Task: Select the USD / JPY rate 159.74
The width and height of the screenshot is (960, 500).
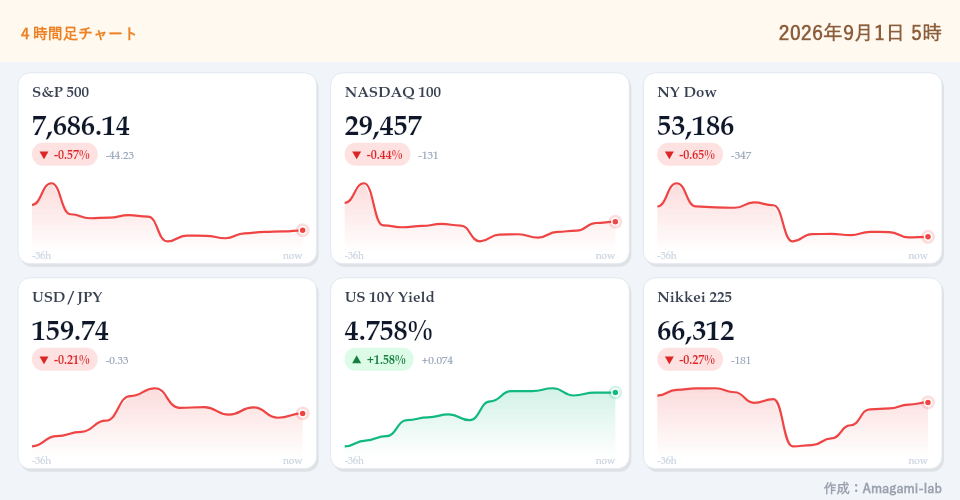Action: tap(70, 331)
